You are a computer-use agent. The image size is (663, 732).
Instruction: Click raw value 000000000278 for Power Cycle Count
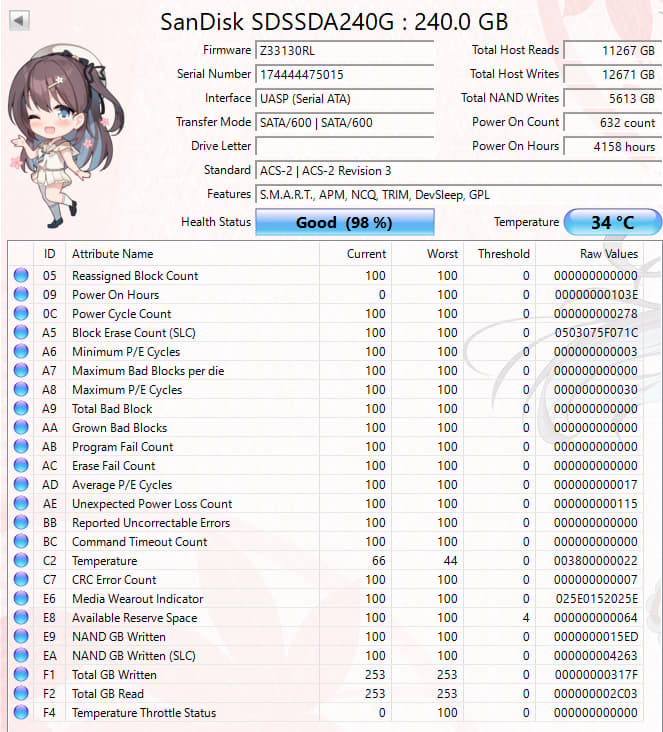click(x=596, y=314)
